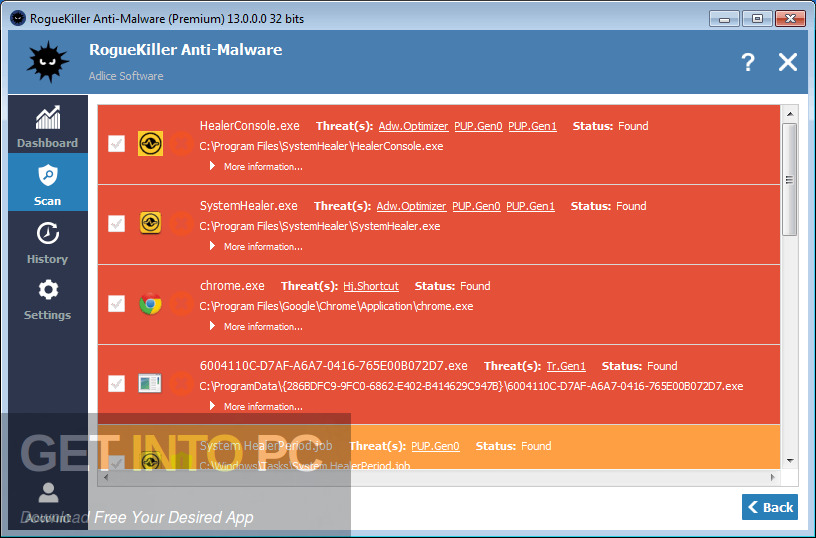Click the file icon of 6004110C-D7AF entry
This screenshot has width=816, height=538.
click(x=150, y=383)
